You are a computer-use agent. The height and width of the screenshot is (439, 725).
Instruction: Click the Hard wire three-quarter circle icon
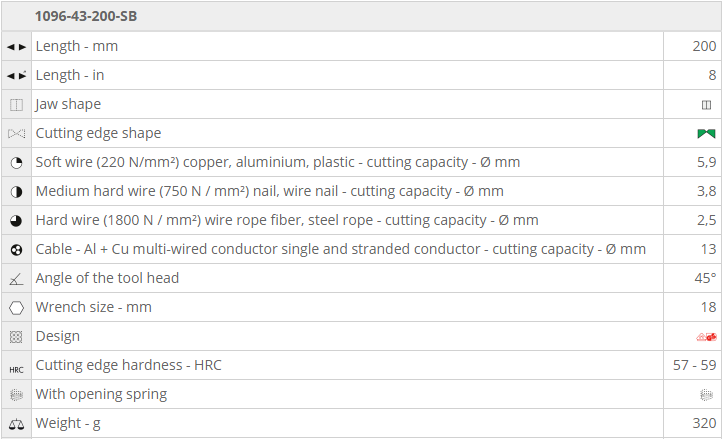click(x=16, y=221)
